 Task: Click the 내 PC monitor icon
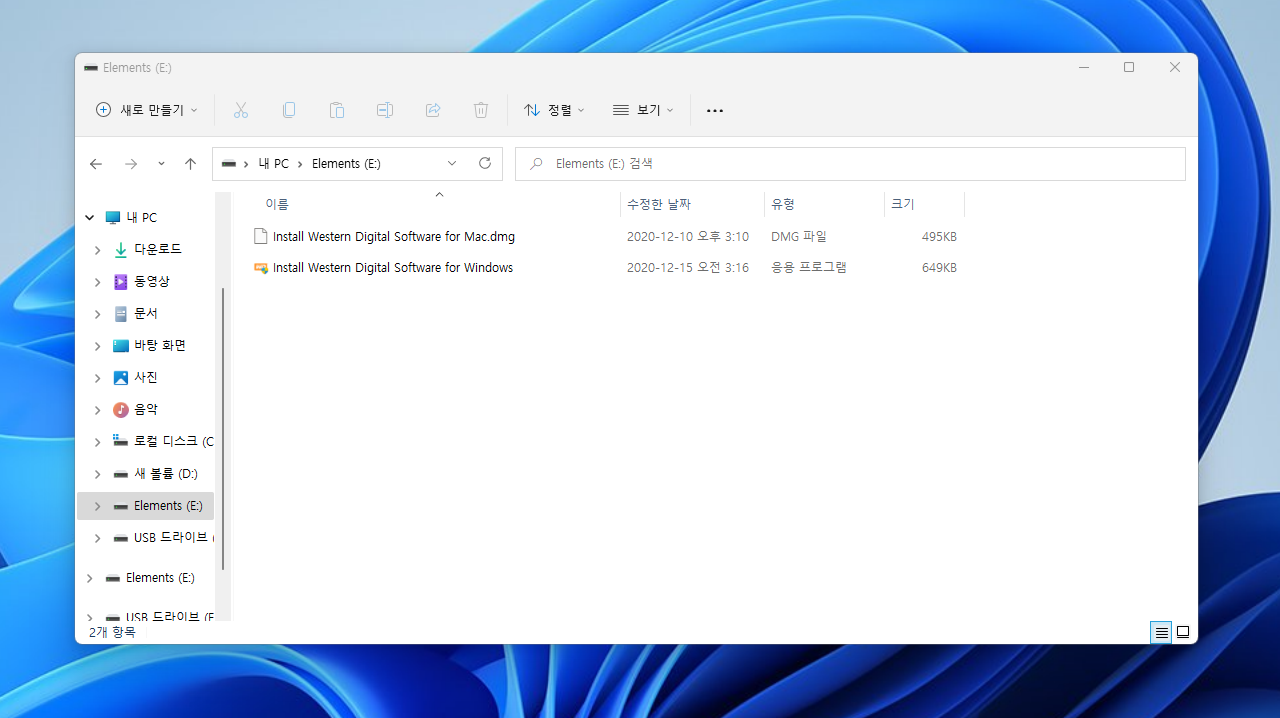click(113, 218)
